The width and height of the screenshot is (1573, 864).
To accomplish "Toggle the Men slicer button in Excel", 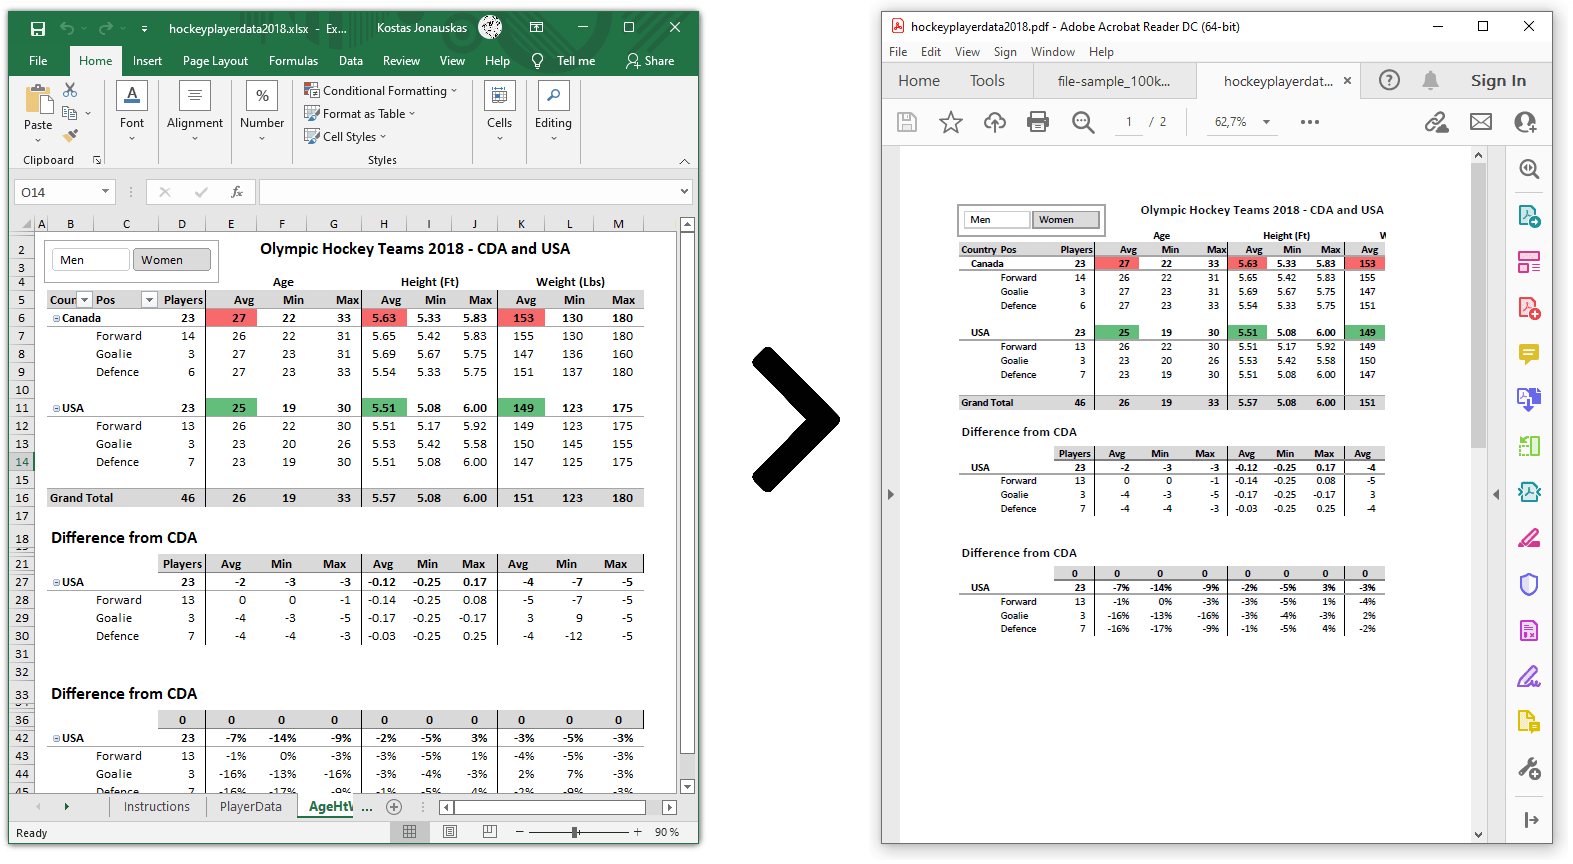I will 90,260.
